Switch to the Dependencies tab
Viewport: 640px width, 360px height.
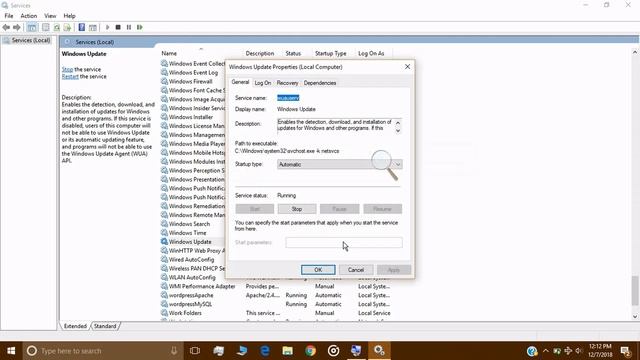click(x=320, y=83)
